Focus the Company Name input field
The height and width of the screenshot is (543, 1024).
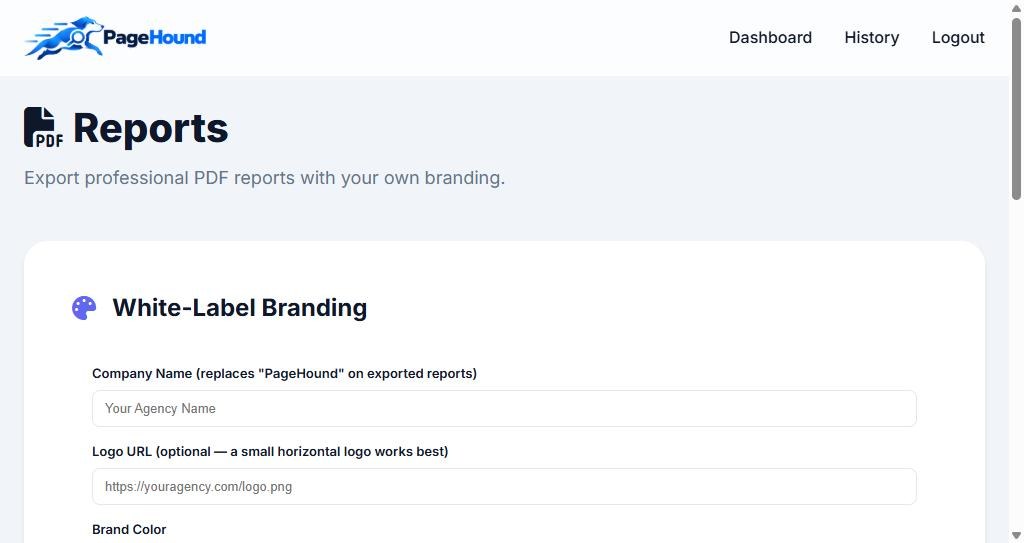504,408
